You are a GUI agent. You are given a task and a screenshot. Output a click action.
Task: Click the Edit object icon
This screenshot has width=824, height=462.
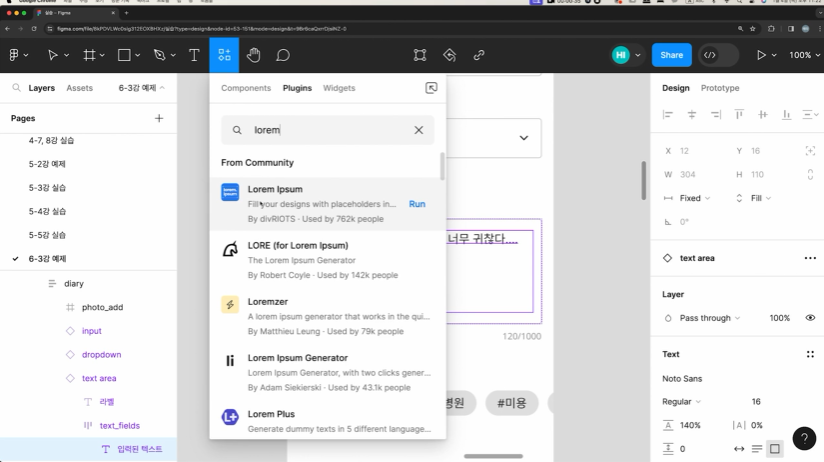pos(420,55)
